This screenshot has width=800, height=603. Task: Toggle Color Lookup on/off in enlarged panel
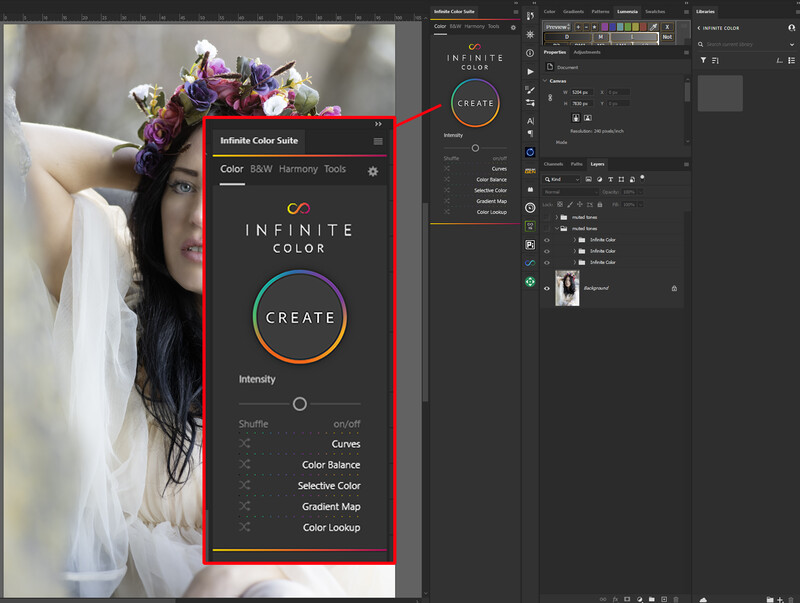pos(332,527)
